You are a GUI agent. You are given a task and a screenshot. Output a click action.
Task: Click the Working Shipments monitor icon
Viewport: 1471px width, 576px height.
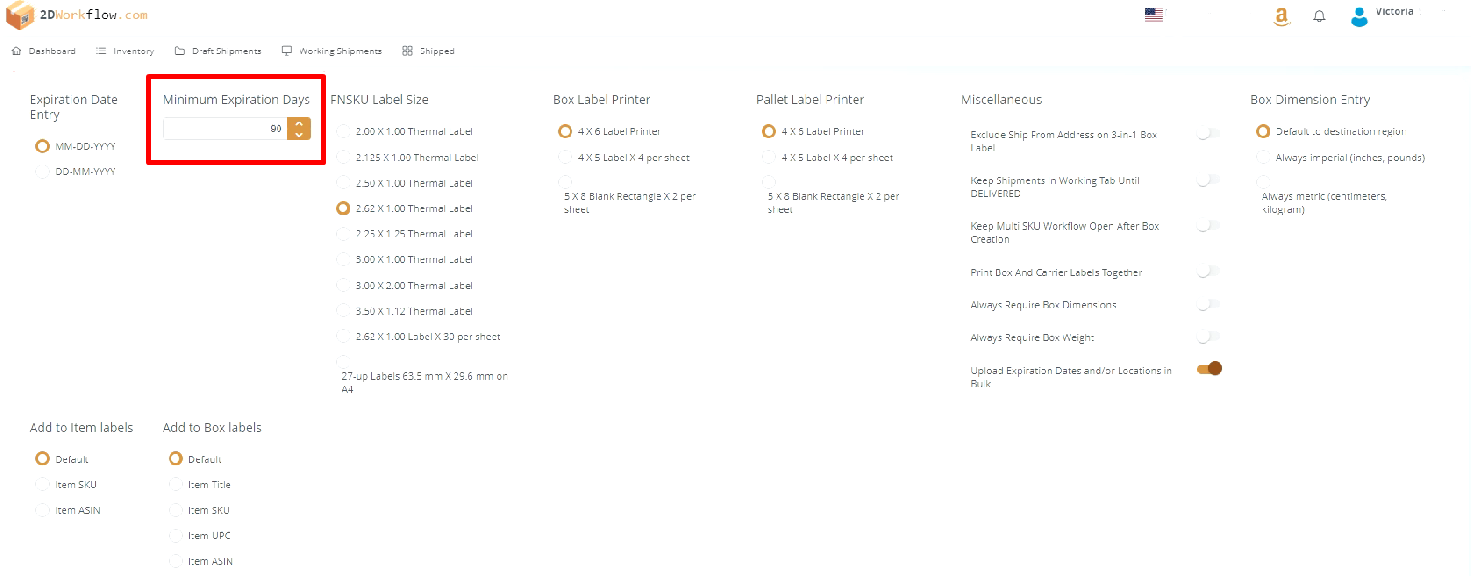point(287,51)
